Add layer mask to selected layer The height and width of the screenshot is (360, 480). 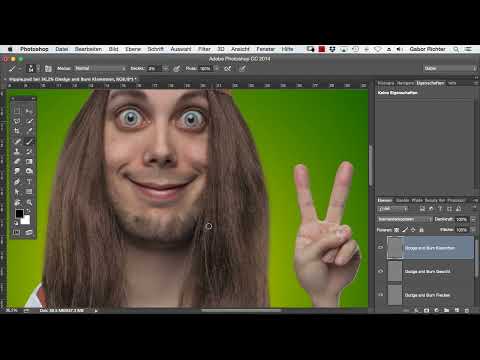[426, 310]
